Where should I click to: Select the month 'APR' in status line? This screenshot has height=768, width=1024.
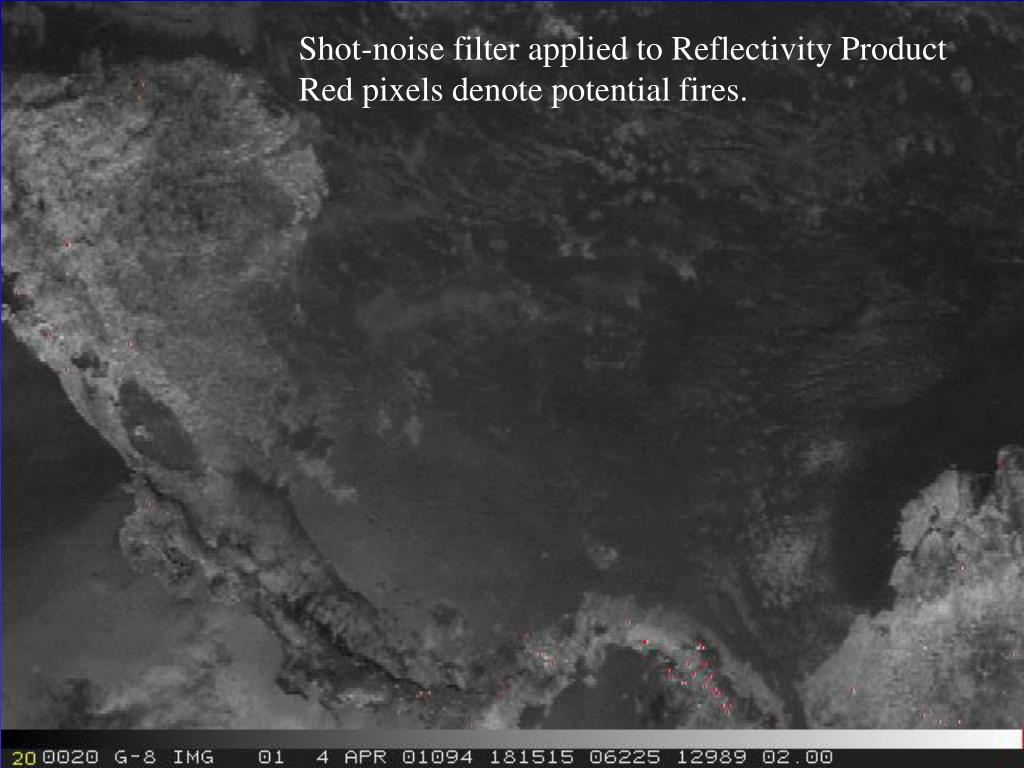tap(366, 757)
